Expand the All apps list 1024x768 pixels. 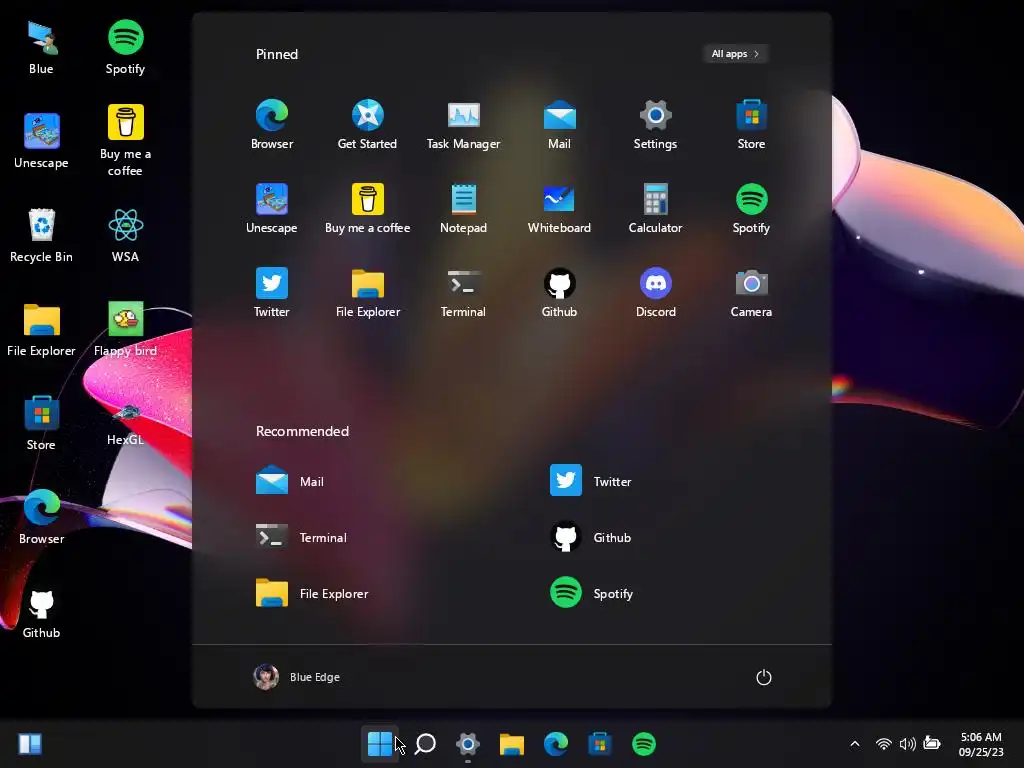click(735, 54)
